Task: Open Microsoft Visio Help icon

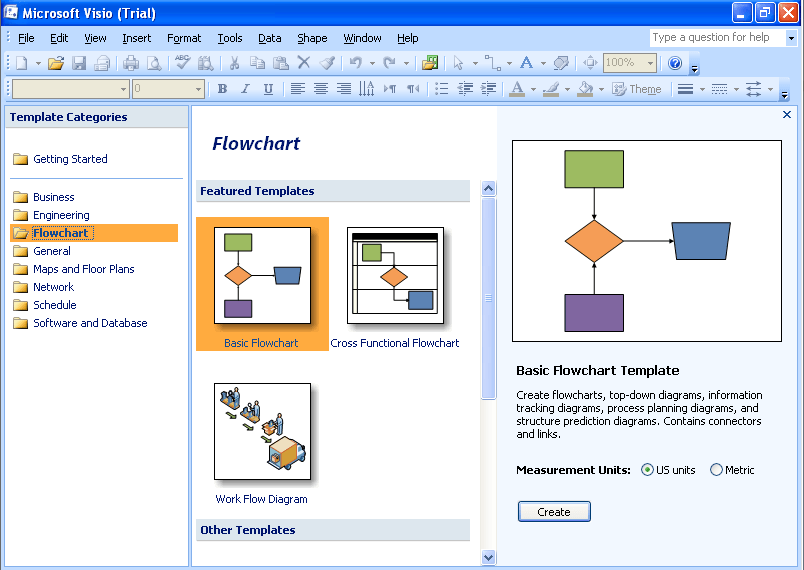Action: [x=674, y=63]
